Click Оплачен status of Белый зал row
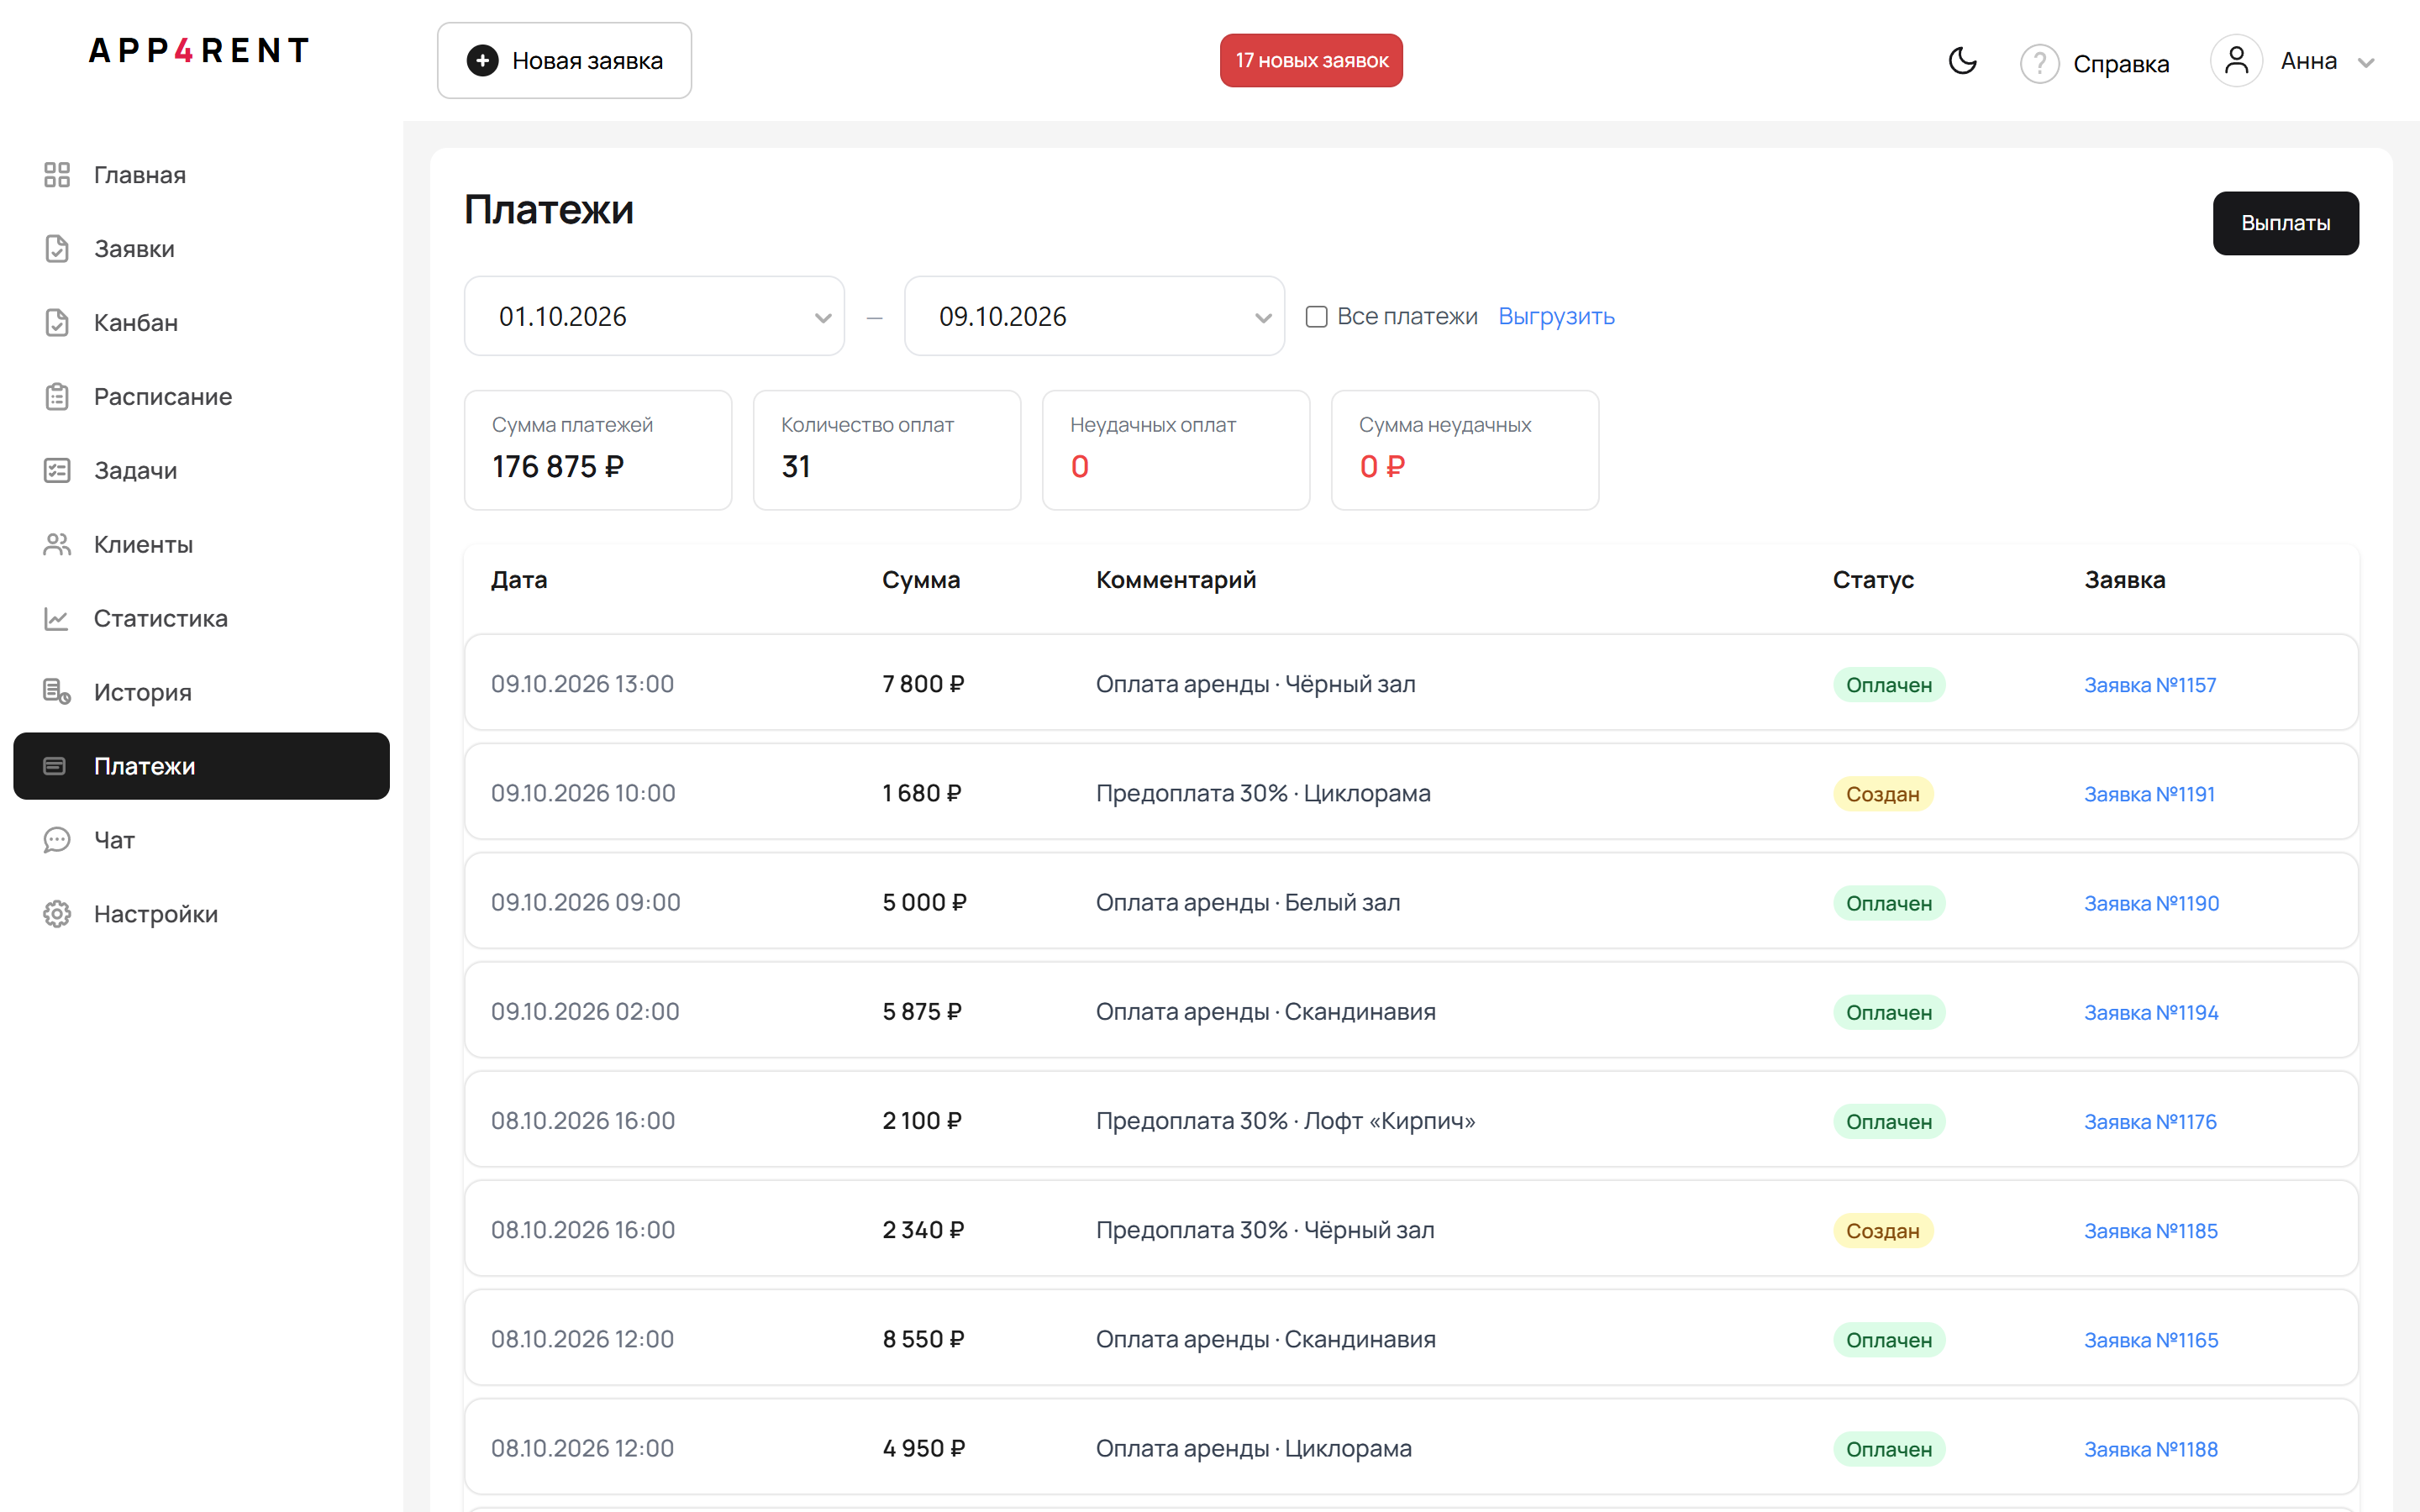The width and height of the screenshot is (2420, 1512). [x=1889, y=903]
